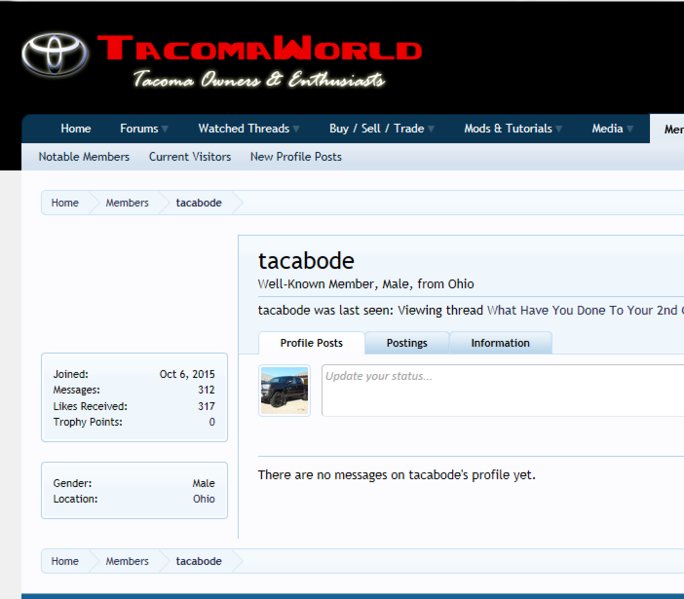Image resolution: width=684 pixels, height=599 pixels.
Task: Click the Update your status field
Action: point(503,390)
